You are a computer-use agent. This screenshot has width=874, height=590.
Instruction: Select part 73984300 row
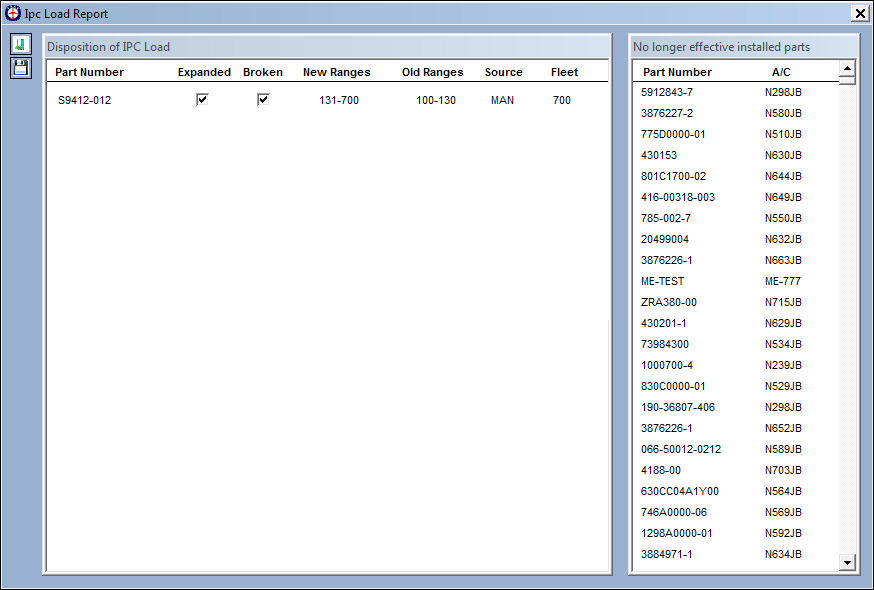[736, 344]
